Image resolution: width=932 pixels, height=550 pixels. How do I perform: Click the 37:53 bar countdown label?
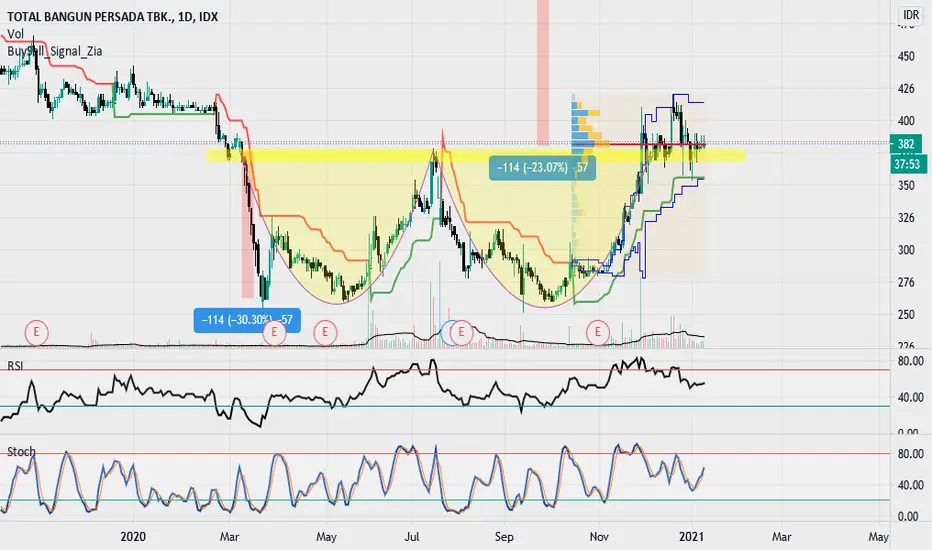point(908,164)
